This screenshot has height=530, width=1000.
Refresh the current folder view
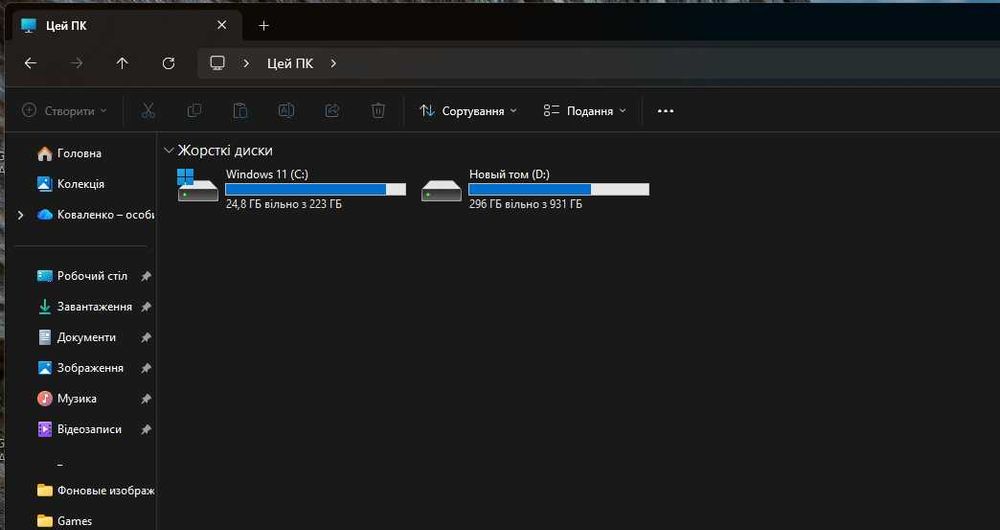click(168, 63)
